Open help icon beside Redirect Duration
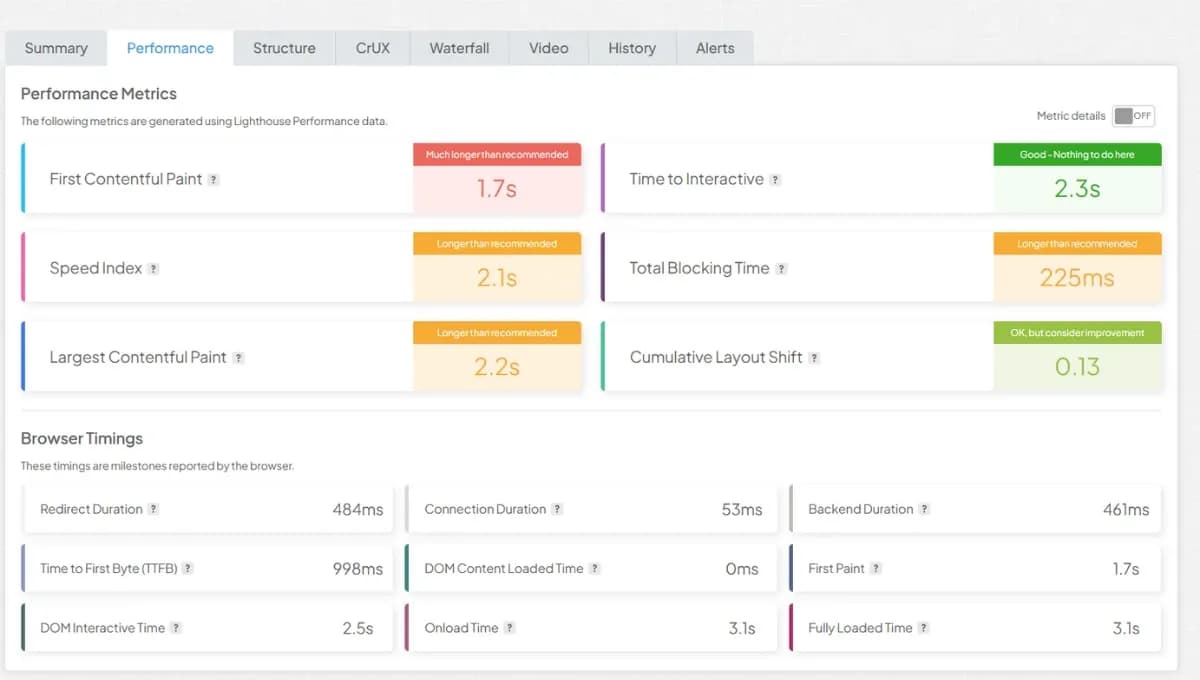 (153, 509)
